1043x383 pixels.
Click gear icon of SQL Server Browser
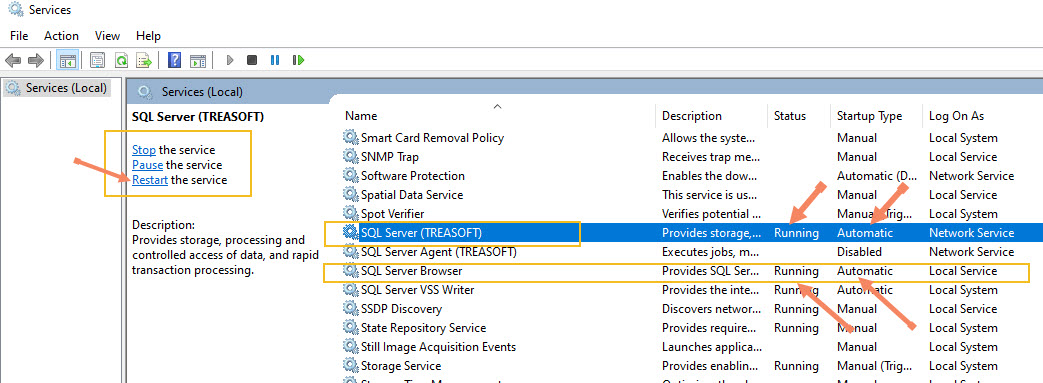pyautogui.click(x=350, y=271)
